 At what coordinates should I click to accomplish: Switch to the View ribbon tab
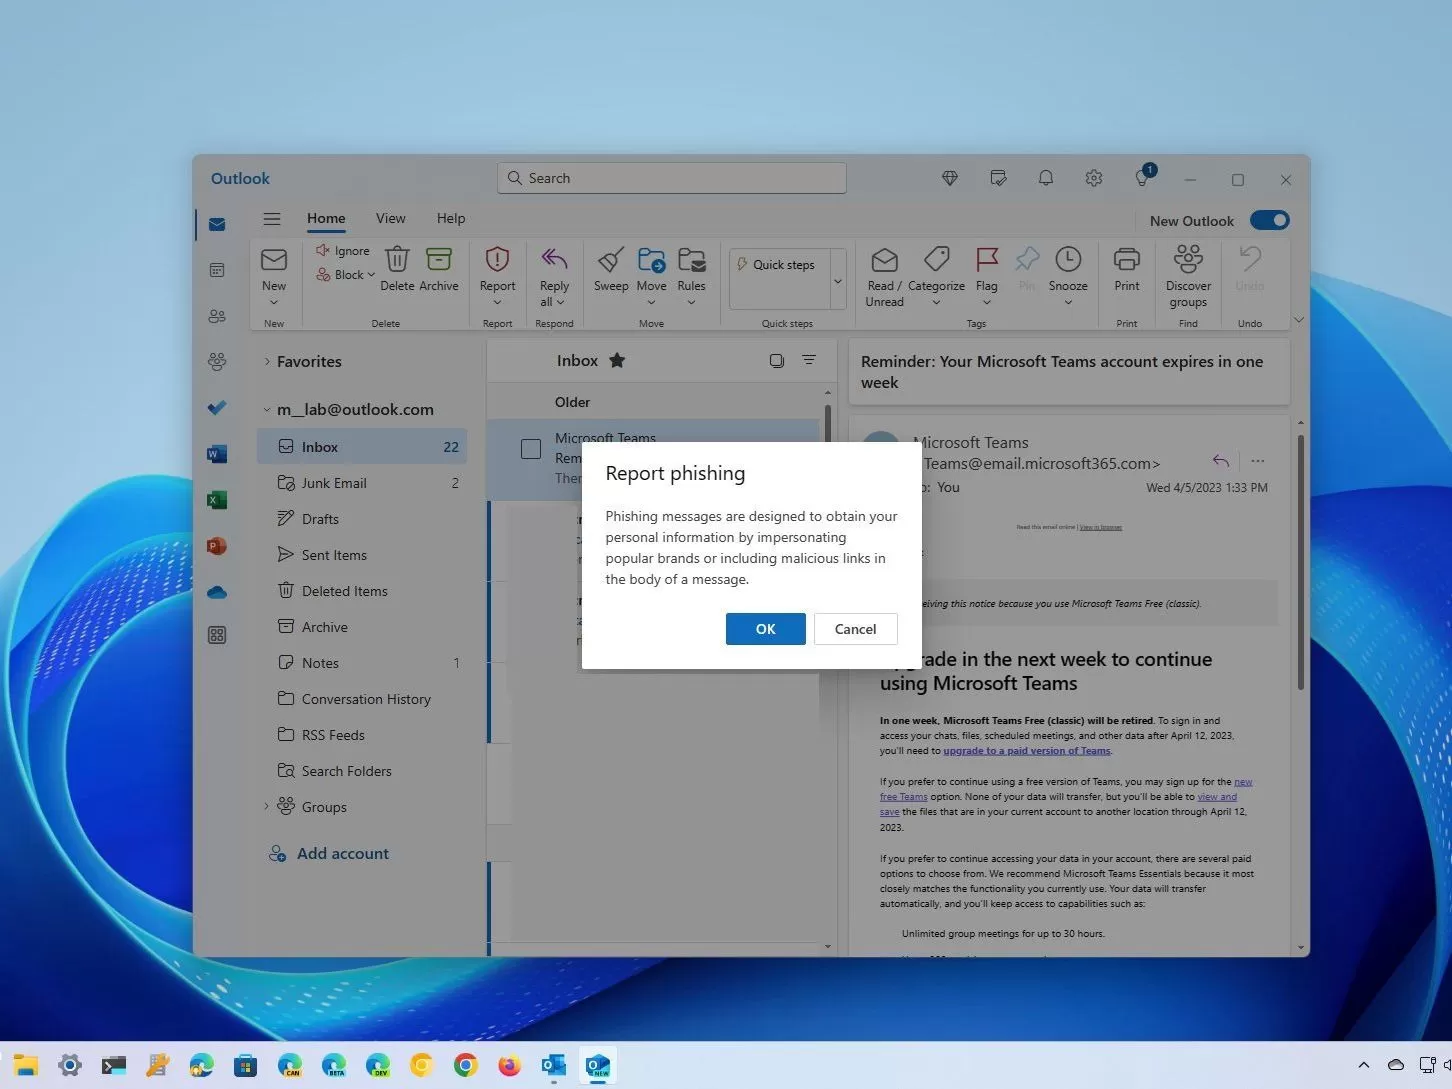pos(390,218)
